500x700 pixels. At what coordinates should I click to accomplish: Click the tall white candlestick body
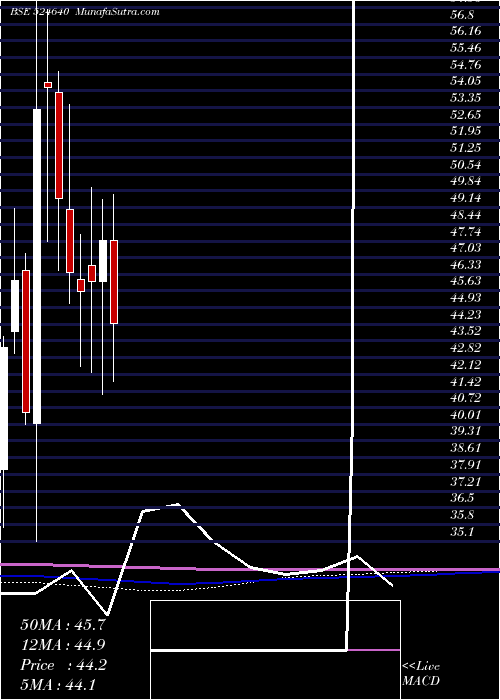tap(37, 266)
